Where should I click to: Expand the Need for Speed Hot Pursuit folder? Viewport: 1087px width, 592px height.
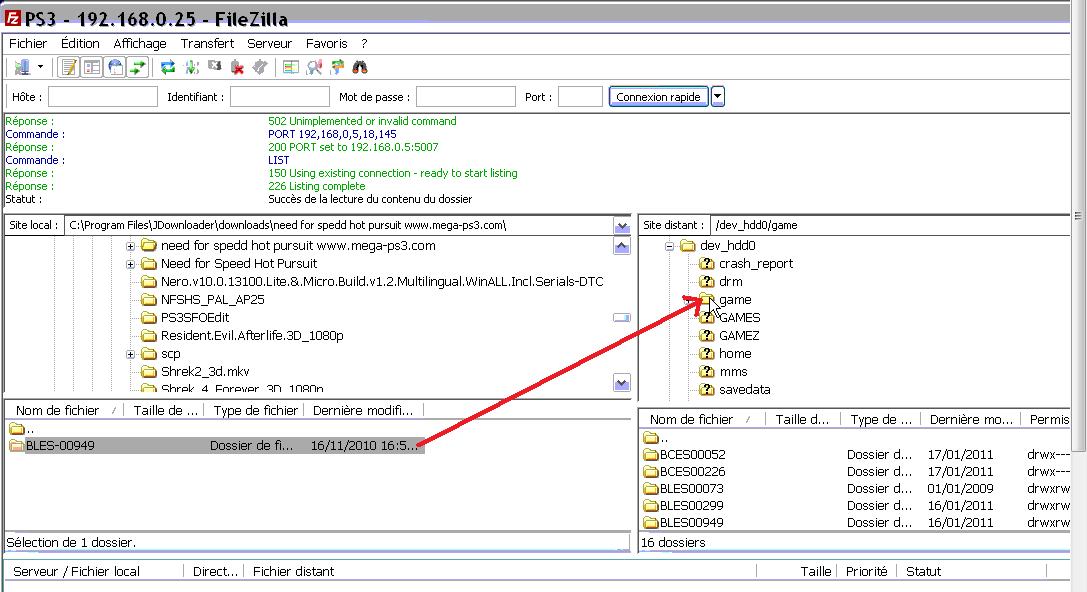coord(130,263)
